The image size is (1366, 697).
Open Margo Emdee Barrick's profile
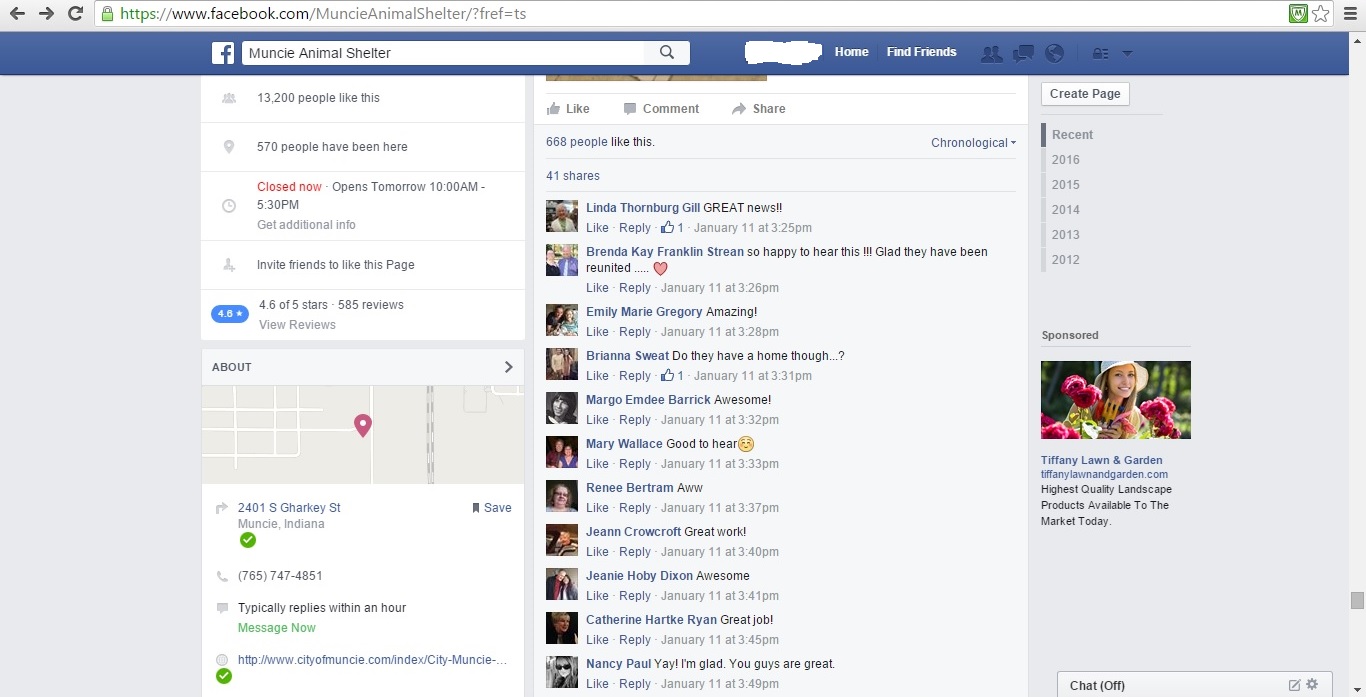click(x=648, y=400)
